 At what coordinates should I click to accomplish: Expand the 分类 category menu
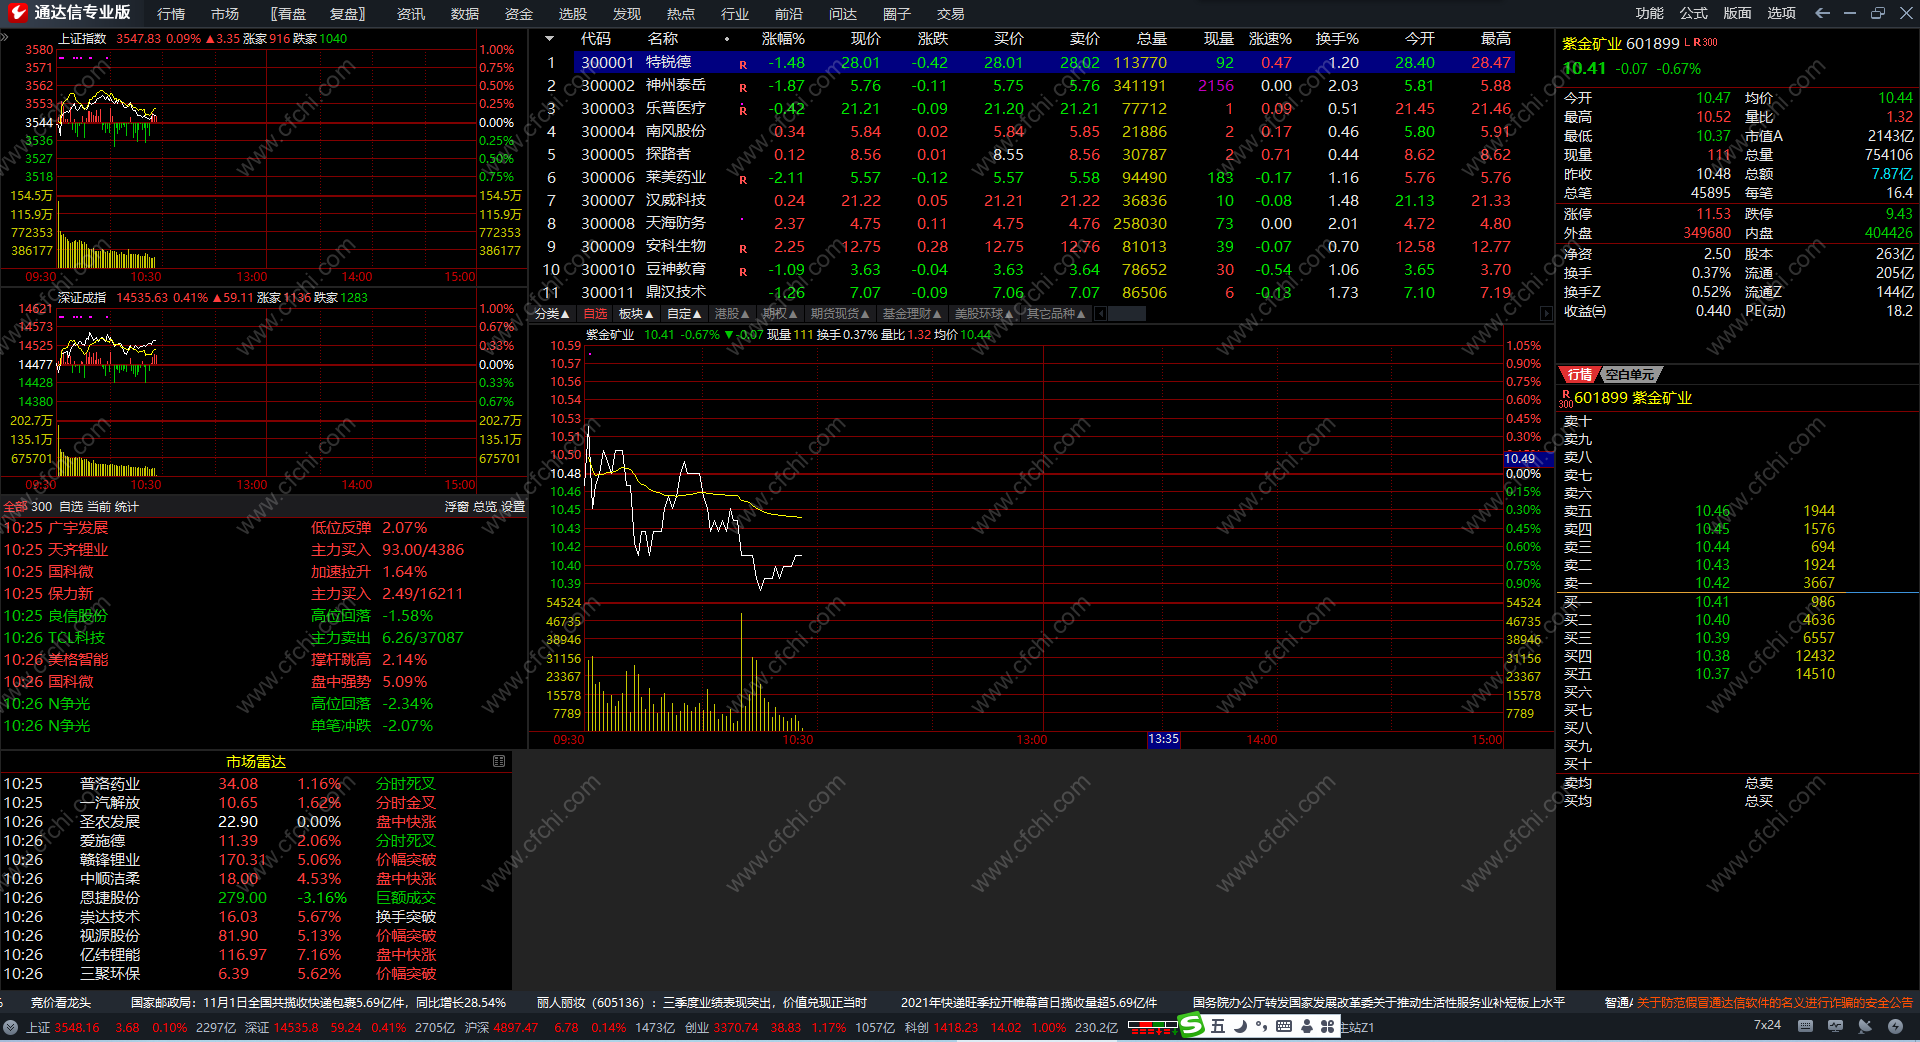pyautogui.click(x=552, y=314)
